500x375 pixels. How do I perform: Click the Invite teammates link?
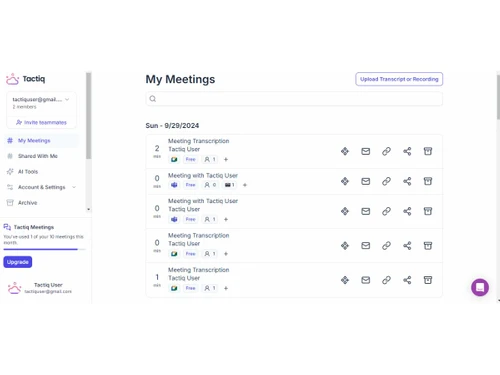tap(41, 122)
